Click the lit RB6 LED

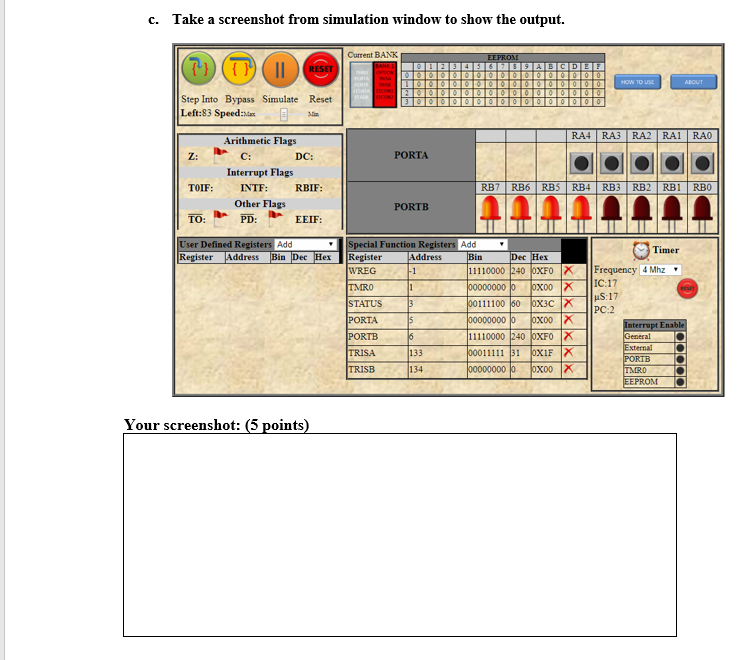click(521, 214)
